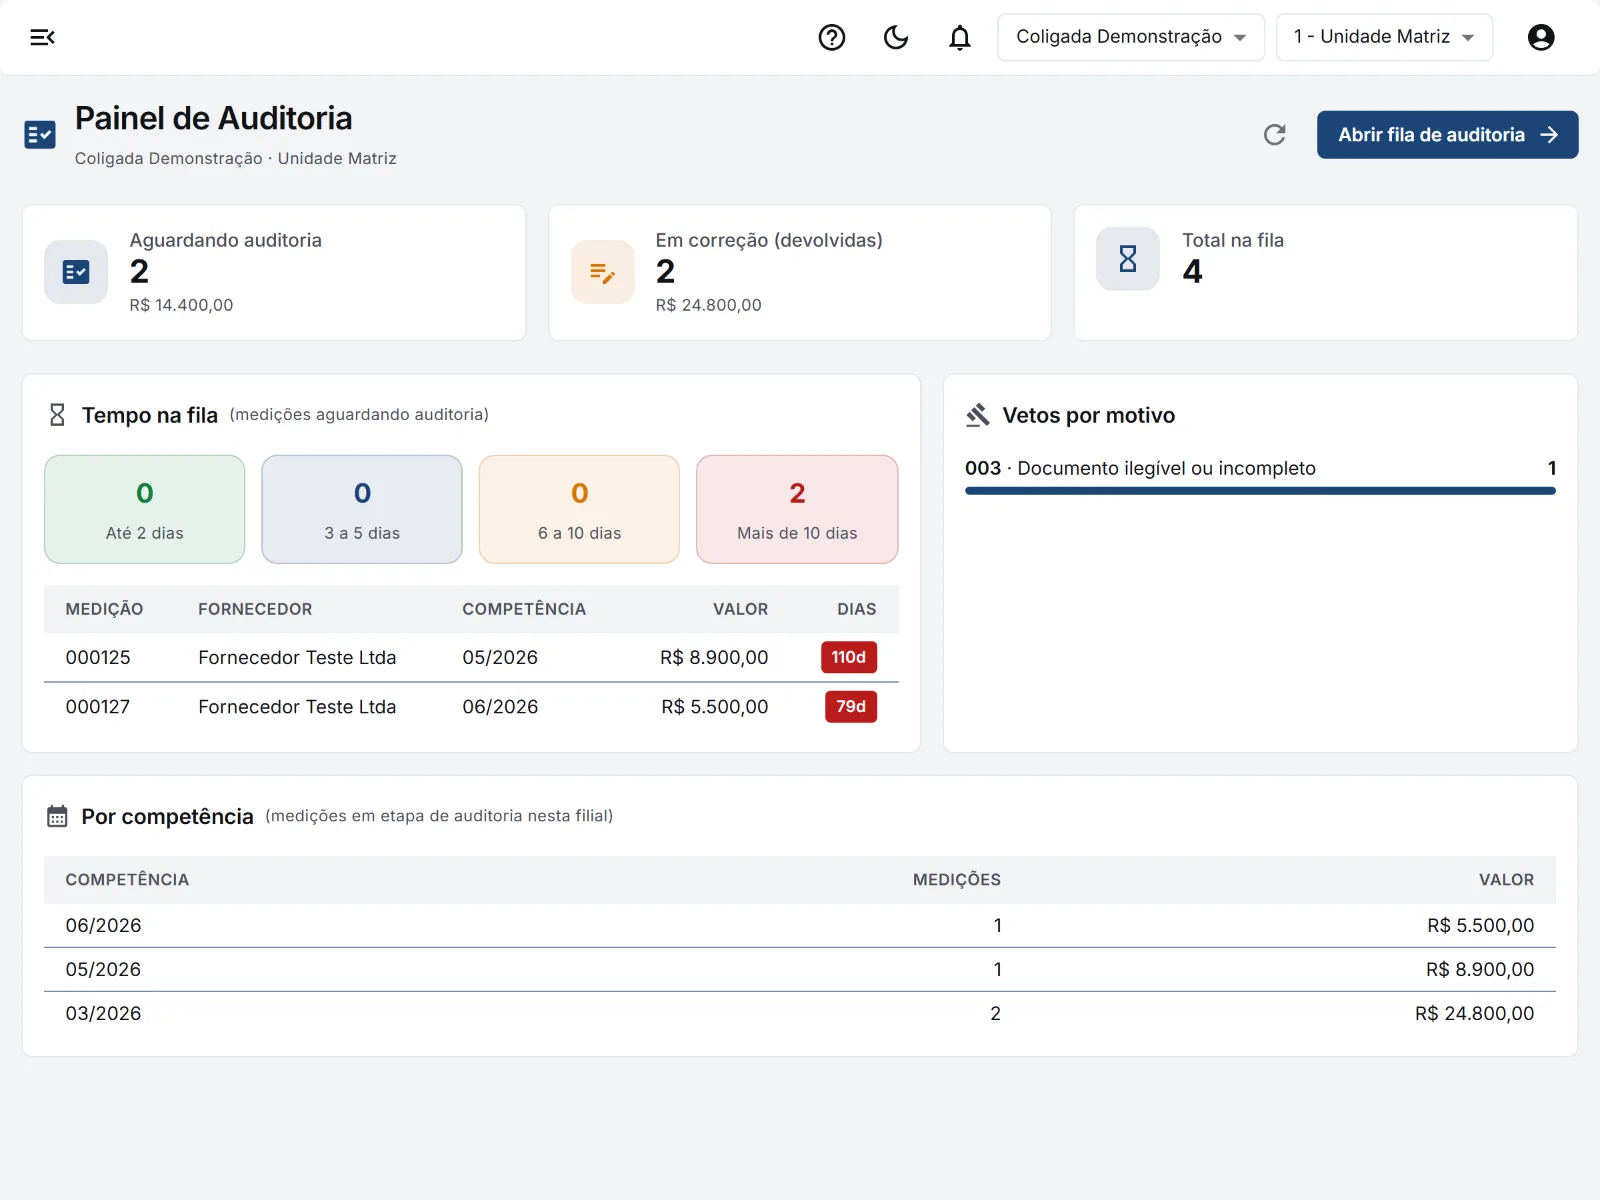Click the hourglass icon beside Tempo na fila
This screenshot has height=1200, width=1600.
(x=57, y=415)
